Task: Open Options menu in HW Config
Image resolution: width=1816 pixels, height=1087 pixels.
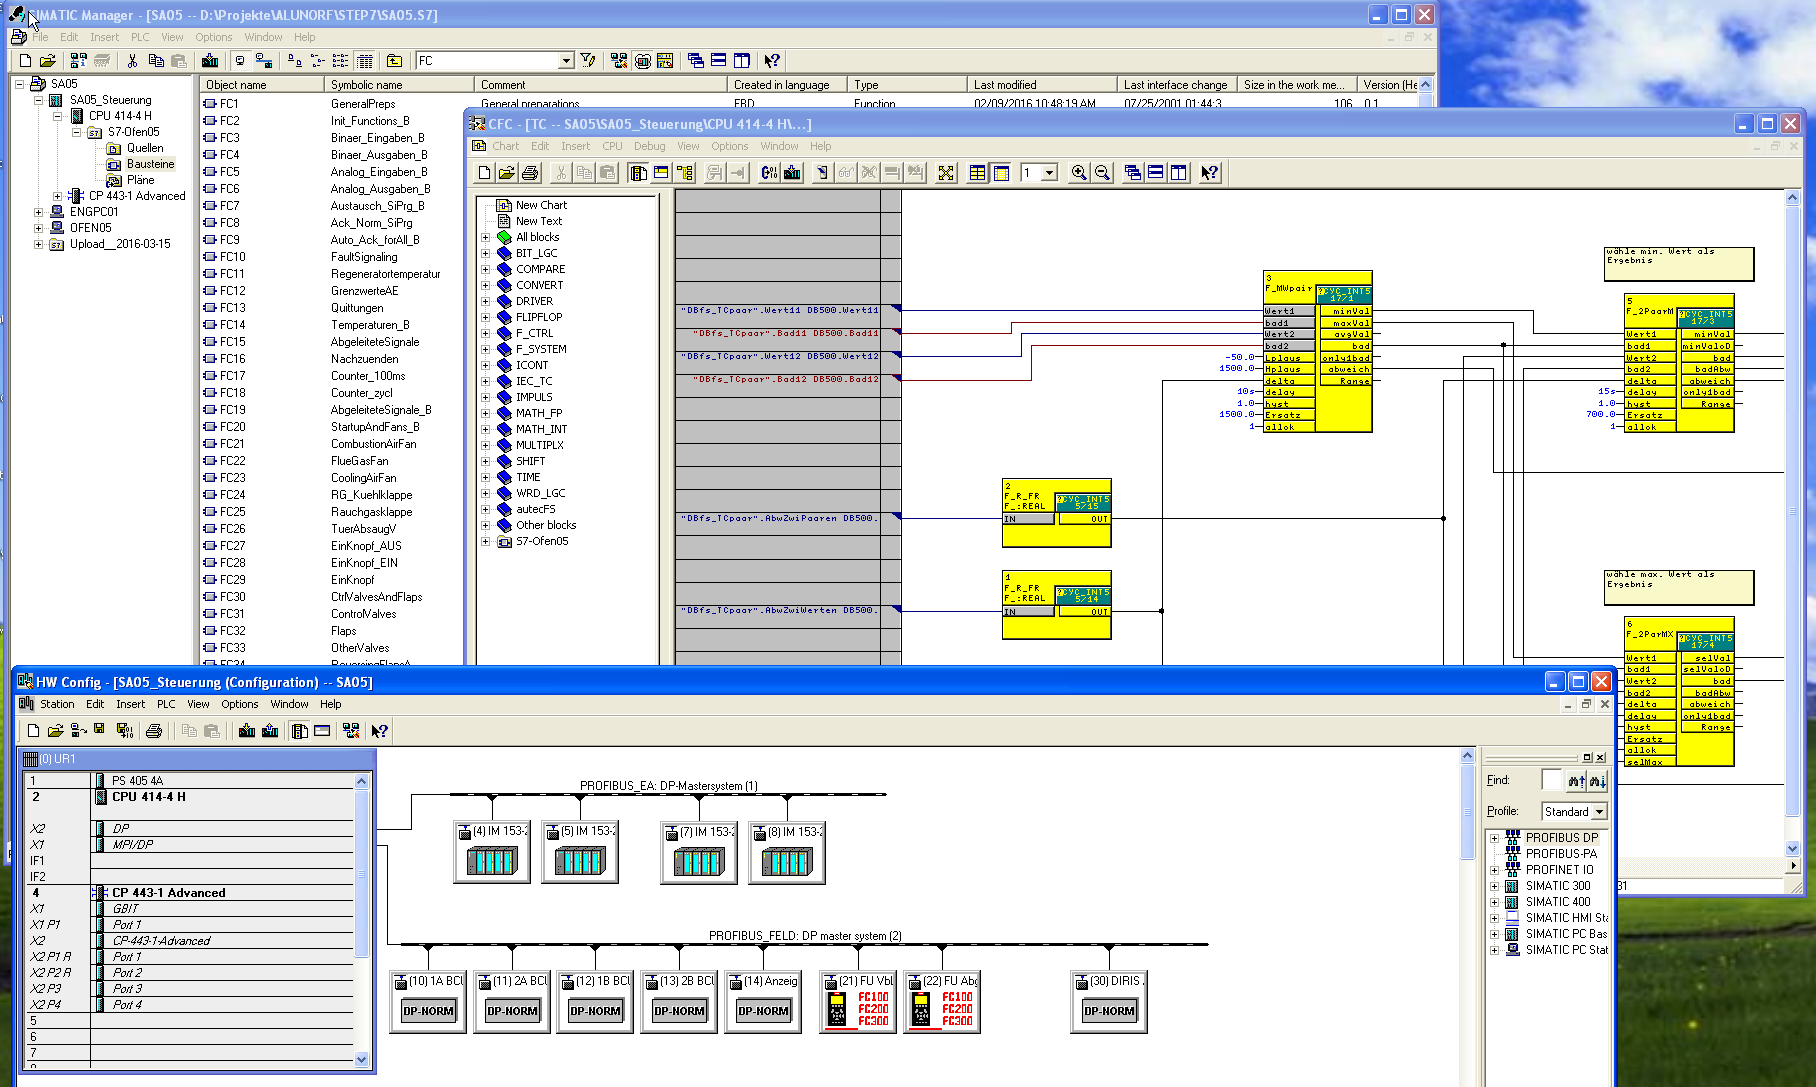Action: [x=239, y=704]
